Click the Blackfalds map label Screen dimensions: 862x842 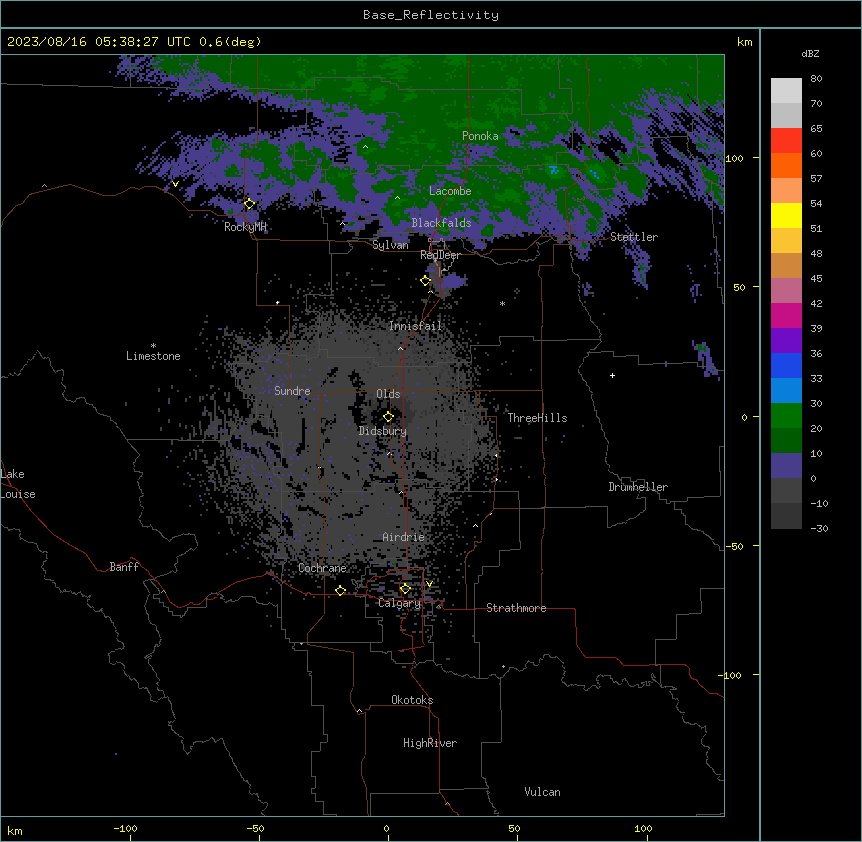click(x=441, y=223)
